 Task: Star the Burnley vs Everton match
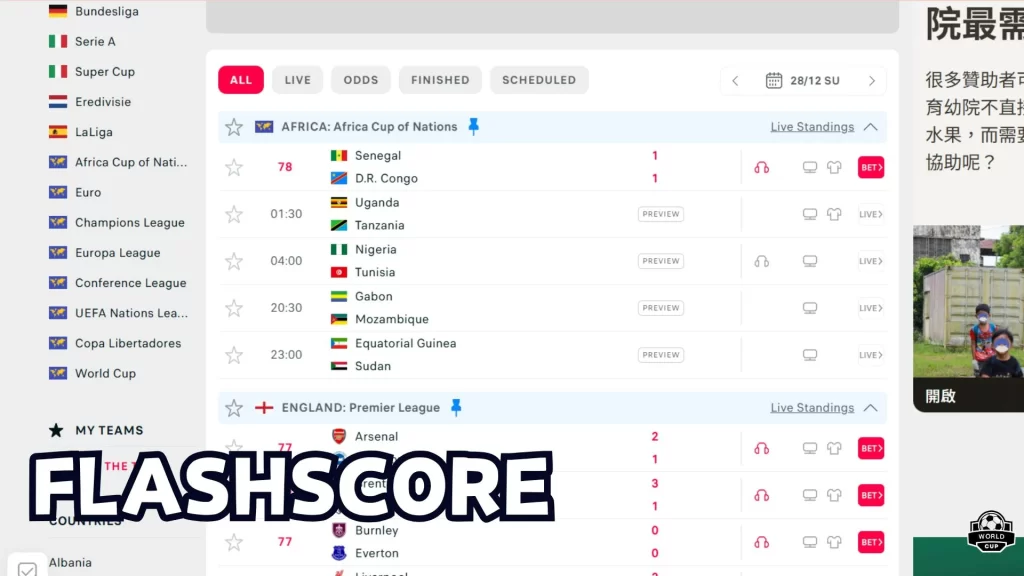[234, 542]
